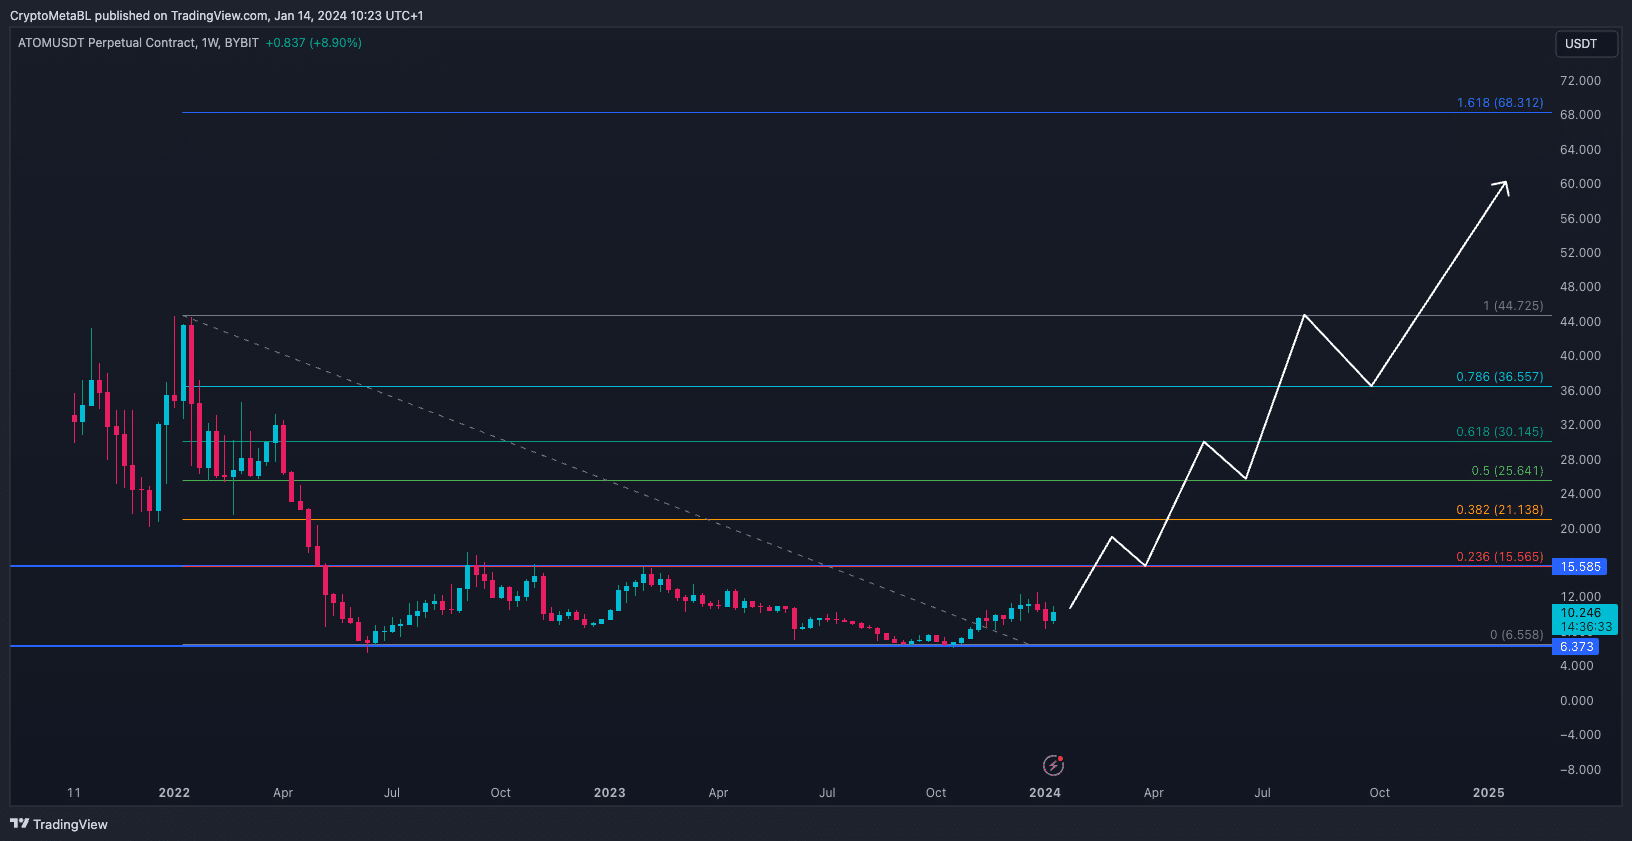The image size is (1632, 841).
Task: Click the 15.585 blue price label
Action: point(1580,567)
